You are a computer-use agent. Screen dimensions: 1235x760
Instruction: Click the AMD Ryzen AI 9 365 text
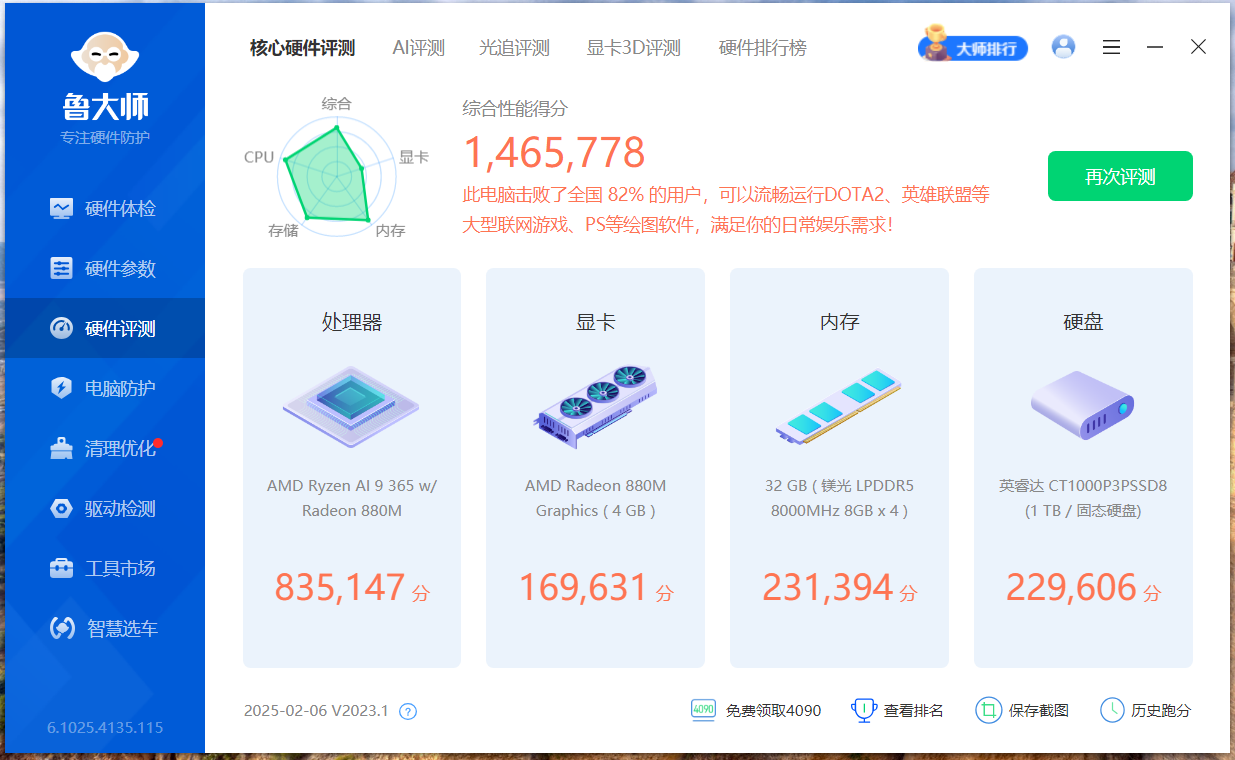(x=352, y=498)
